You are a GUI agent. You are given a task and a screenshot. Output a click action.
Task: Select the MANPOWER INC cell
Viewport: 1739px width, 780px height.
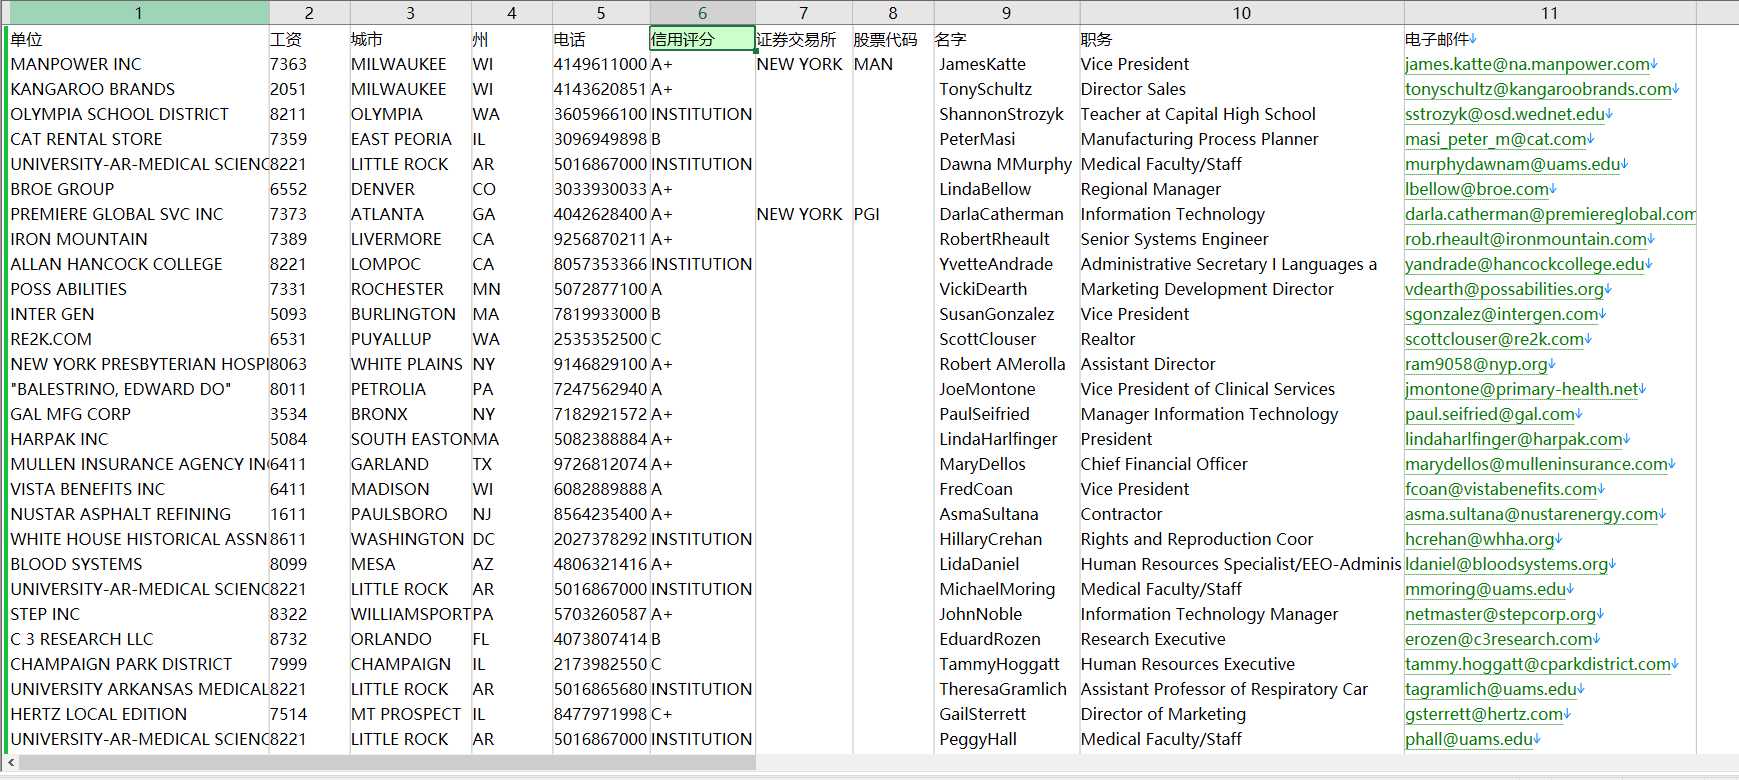tap(138, 64)
